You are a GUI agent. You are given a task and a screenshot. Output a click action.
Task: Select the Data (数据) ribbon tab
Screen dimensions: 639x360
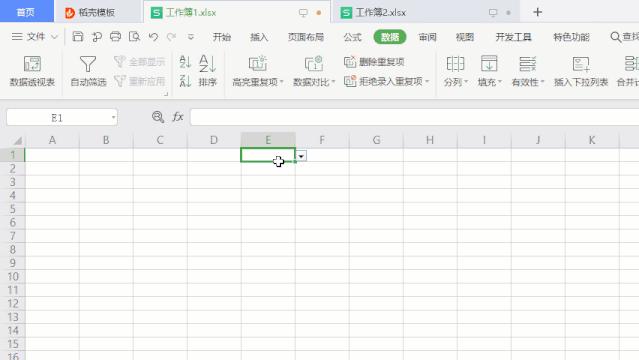tap(390, 37)
